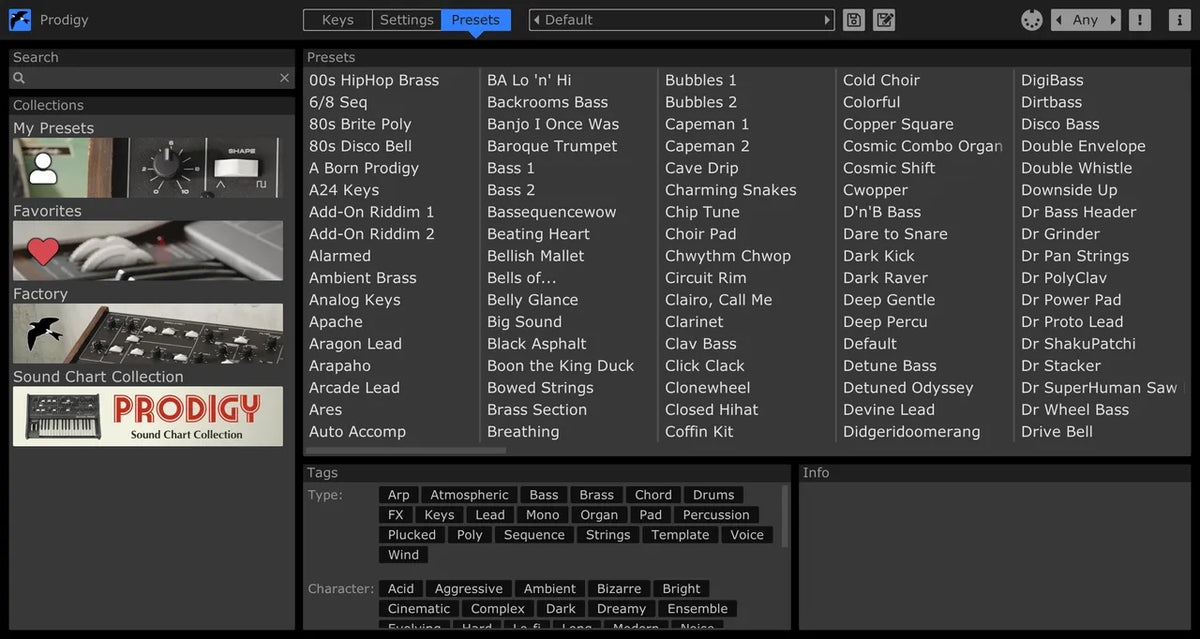Select the A Born Prodigy preset
Image resolution: width=1200 pixels, height=639 pixels.
point(364,168)
